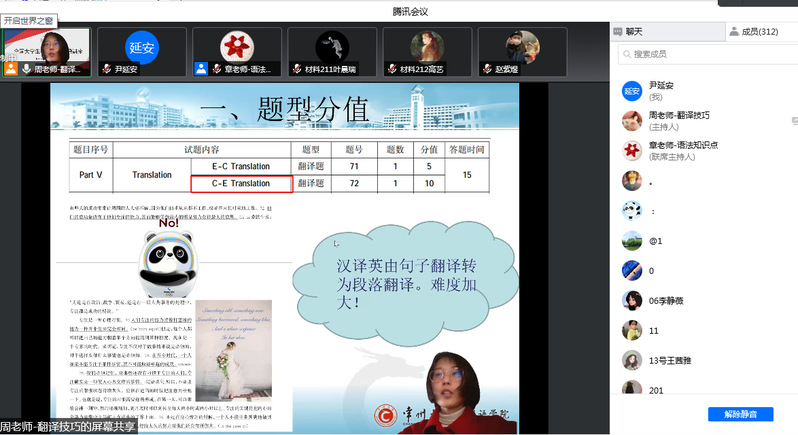Click avatar of member 11
The height and width of the screenshot is (435, 798).
pyautogui.click(x=632, y=330)
